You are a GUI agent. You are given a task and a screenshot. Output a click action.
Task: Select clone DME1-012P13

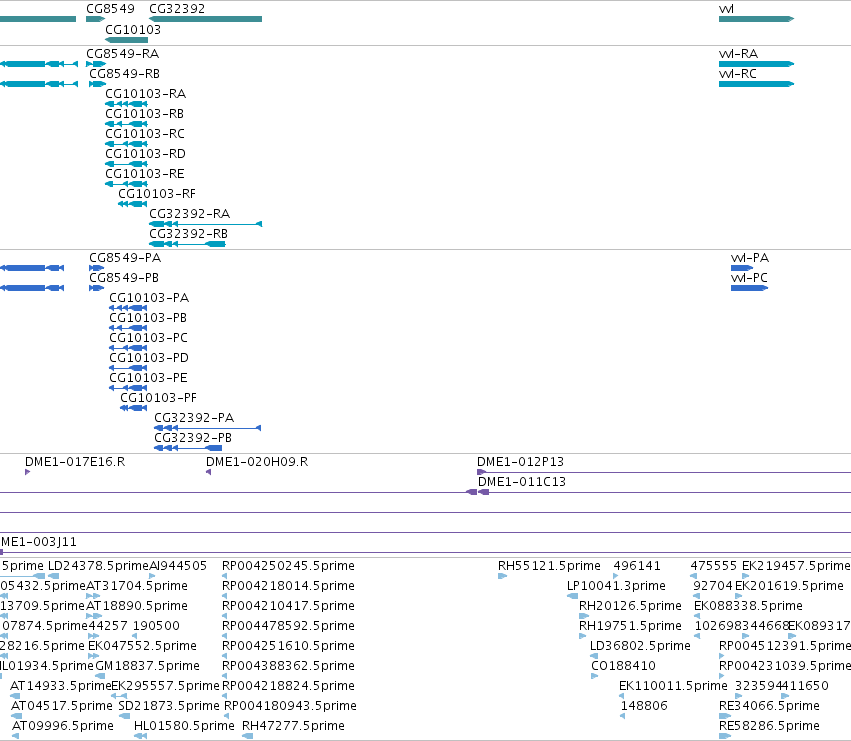click(x=520, y=462)
